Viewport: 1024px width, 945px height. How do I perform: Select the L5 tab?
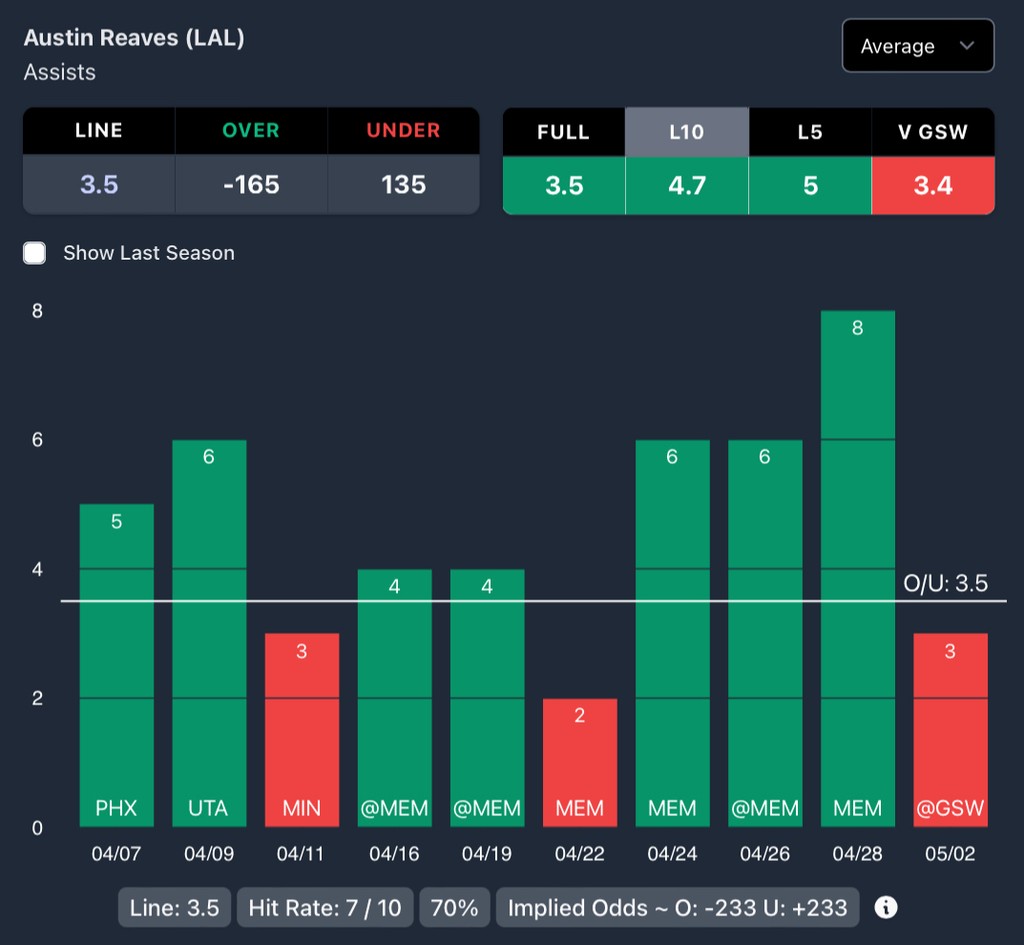coord(810,132)
